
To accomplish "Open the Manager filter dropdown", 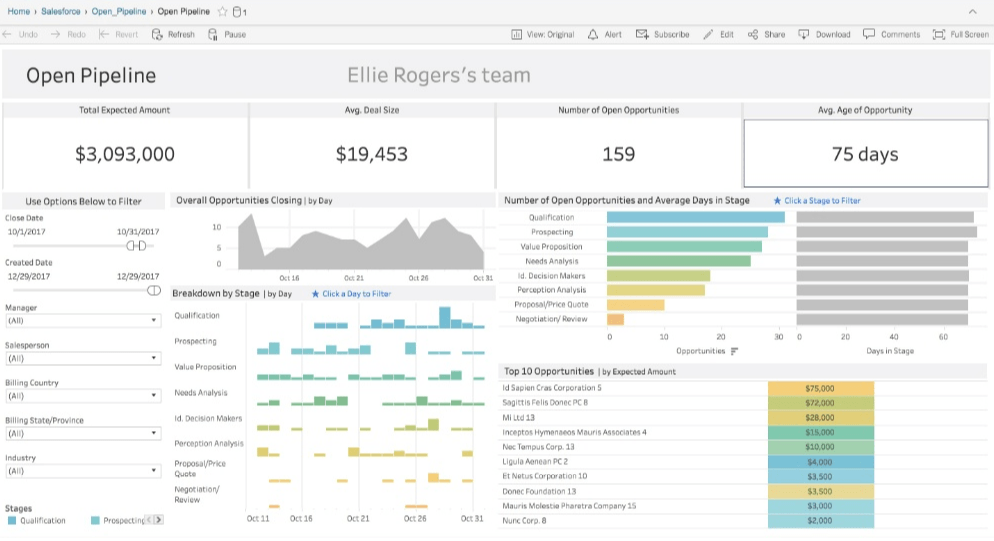I will [82, 321].
